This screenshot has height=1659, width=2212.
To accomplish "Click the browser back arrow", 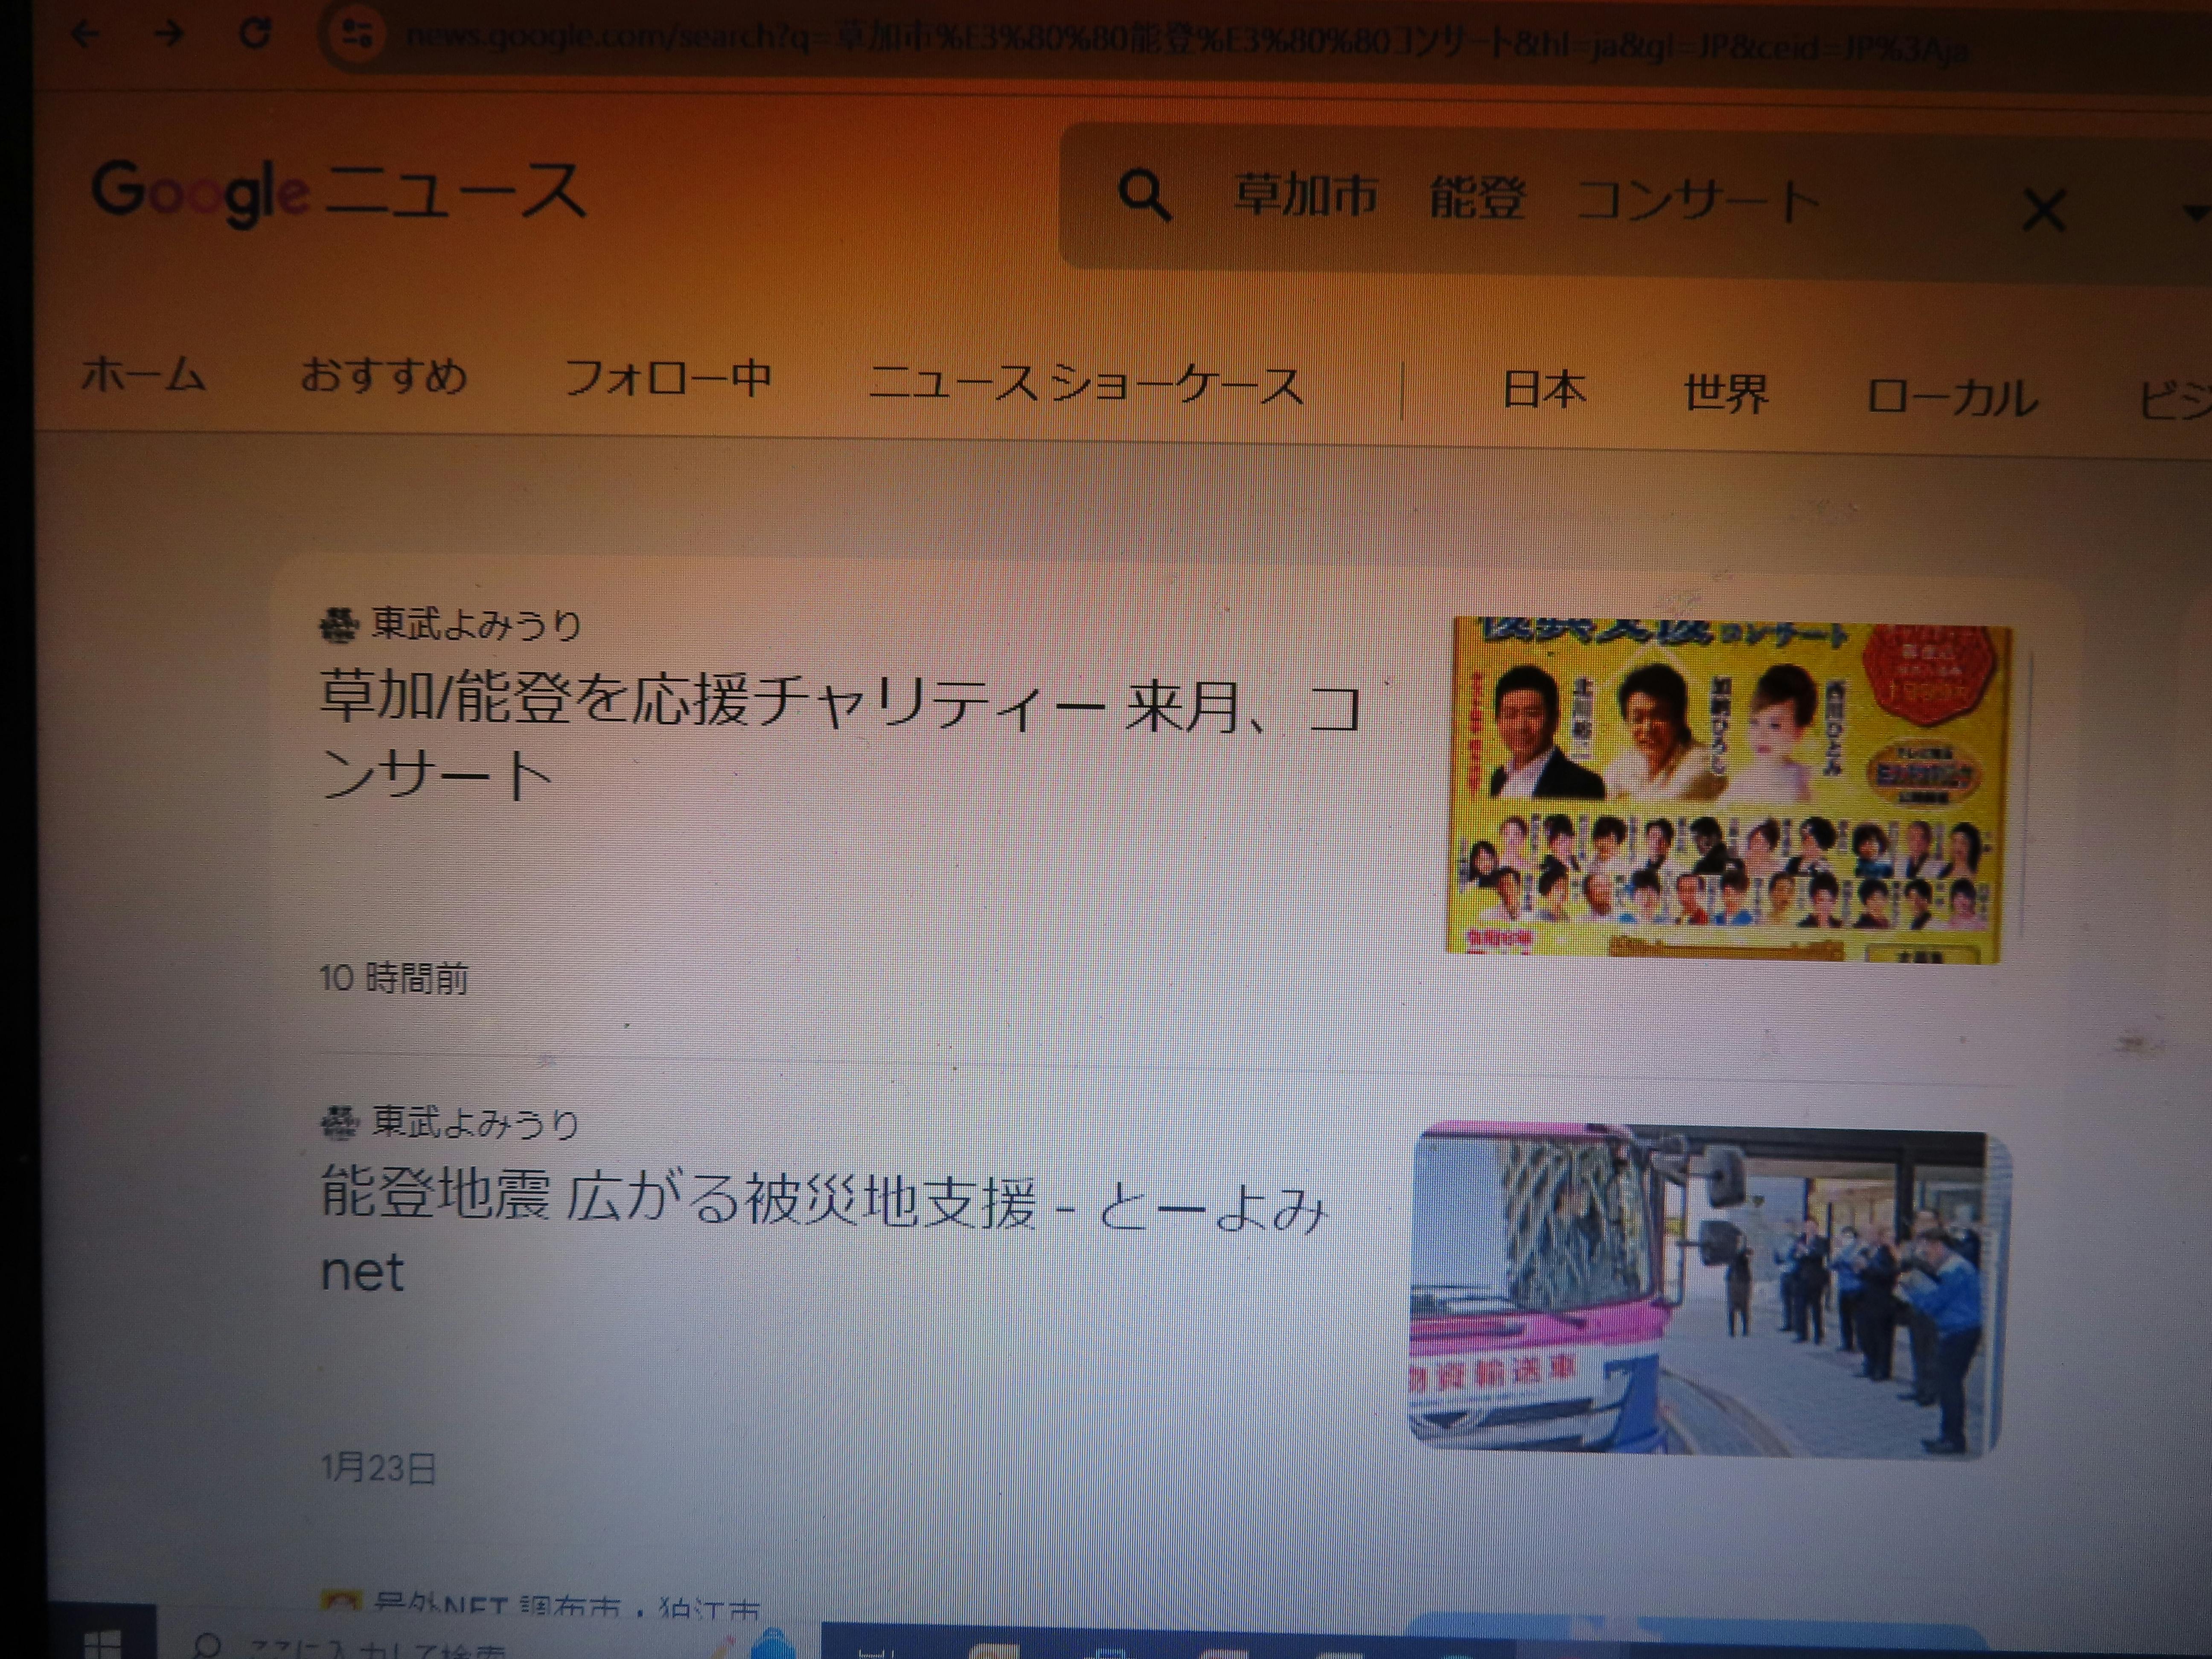I will tap(85, 34).
